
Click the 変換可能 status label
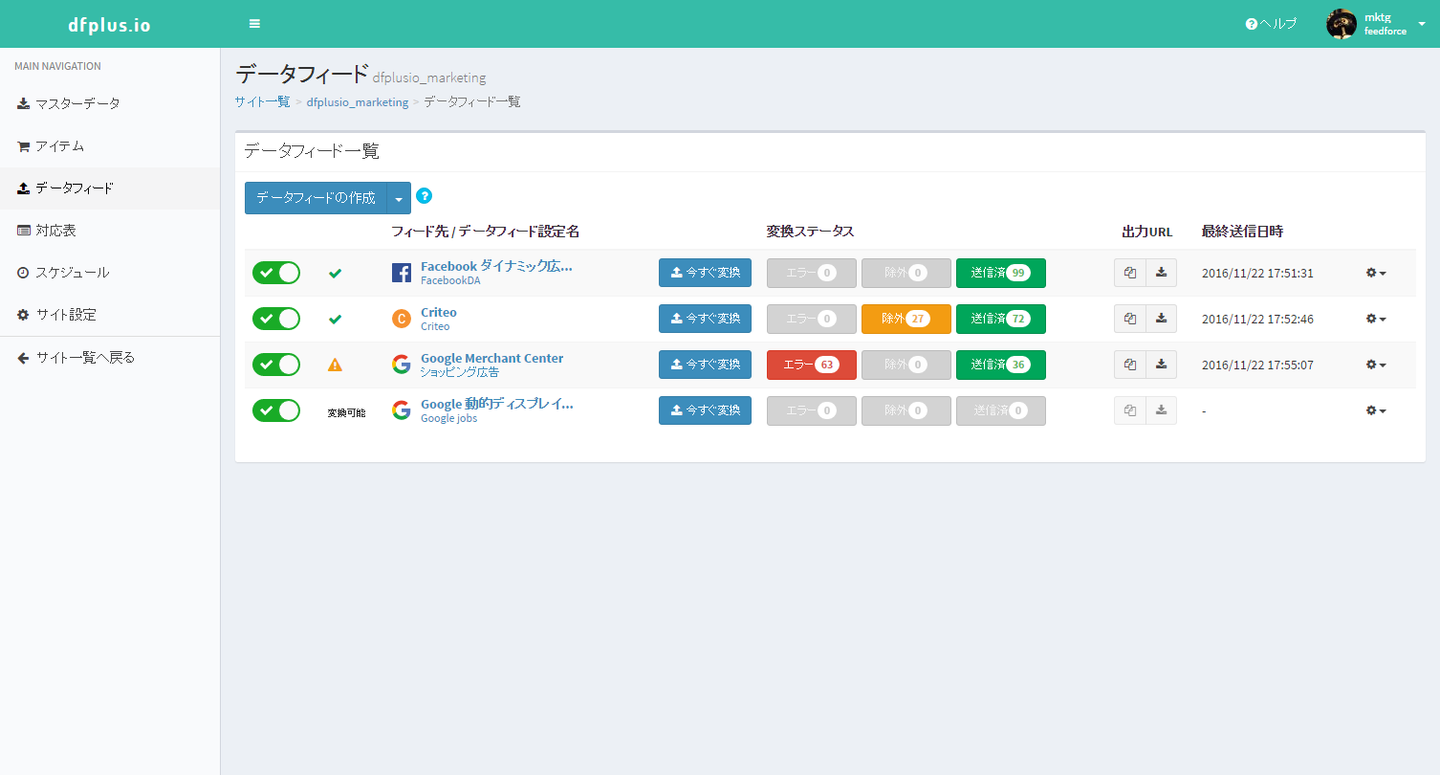click(346, 412)
